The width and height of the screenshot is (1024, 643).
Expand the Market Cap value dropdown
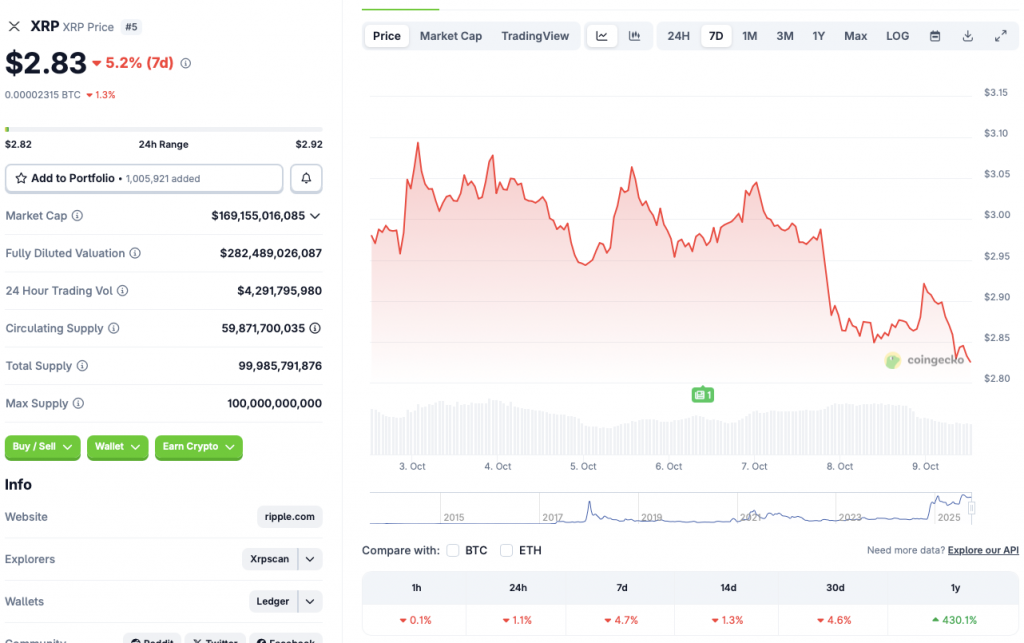(x=316, y=215)
